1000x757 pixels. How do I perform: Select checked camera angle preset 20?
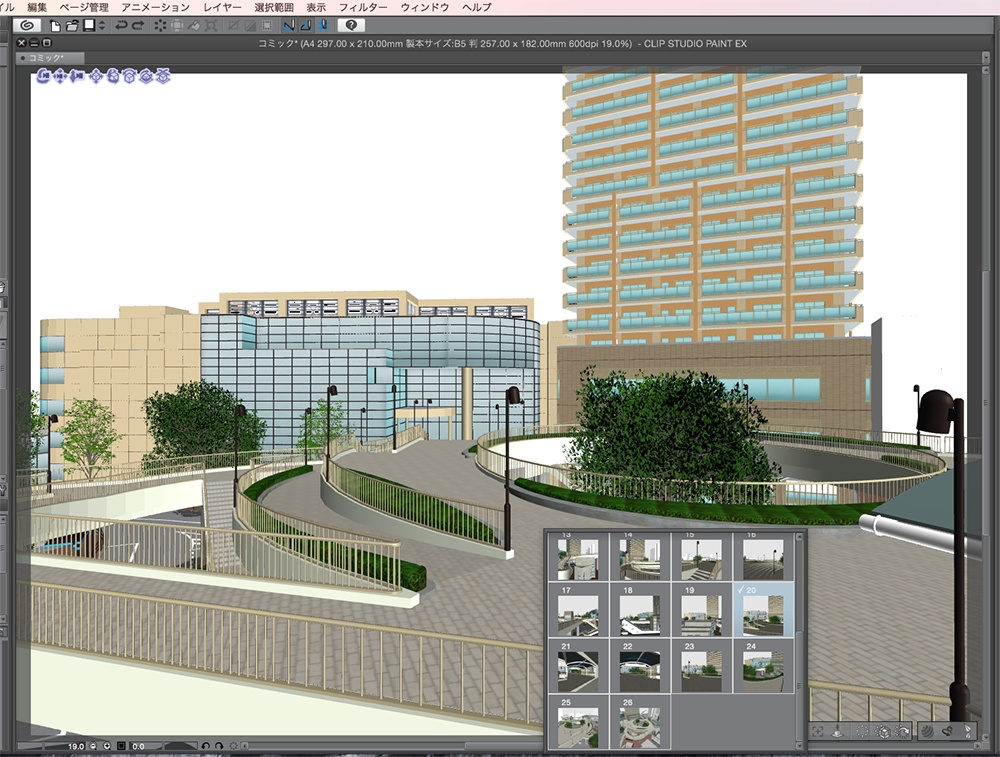tap(763, 610)
